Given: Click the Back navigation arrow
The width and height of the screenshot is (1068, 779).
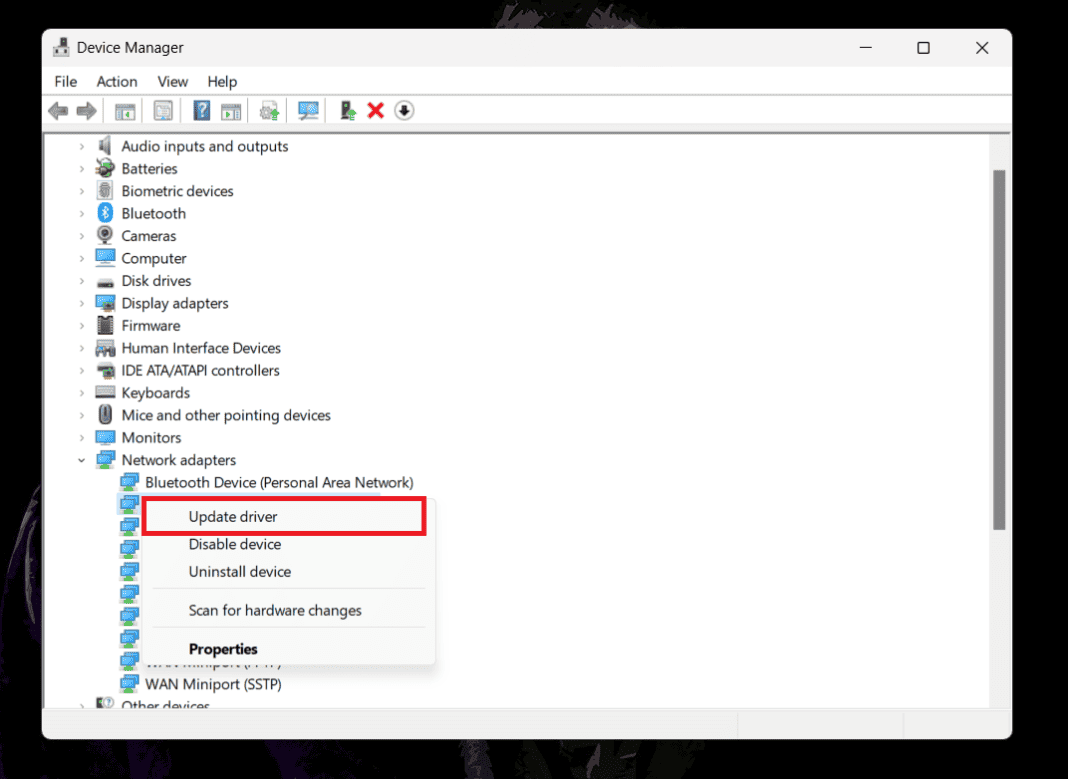Looking at the screenshot, I should pyautogui.click(x=58, y=110).
